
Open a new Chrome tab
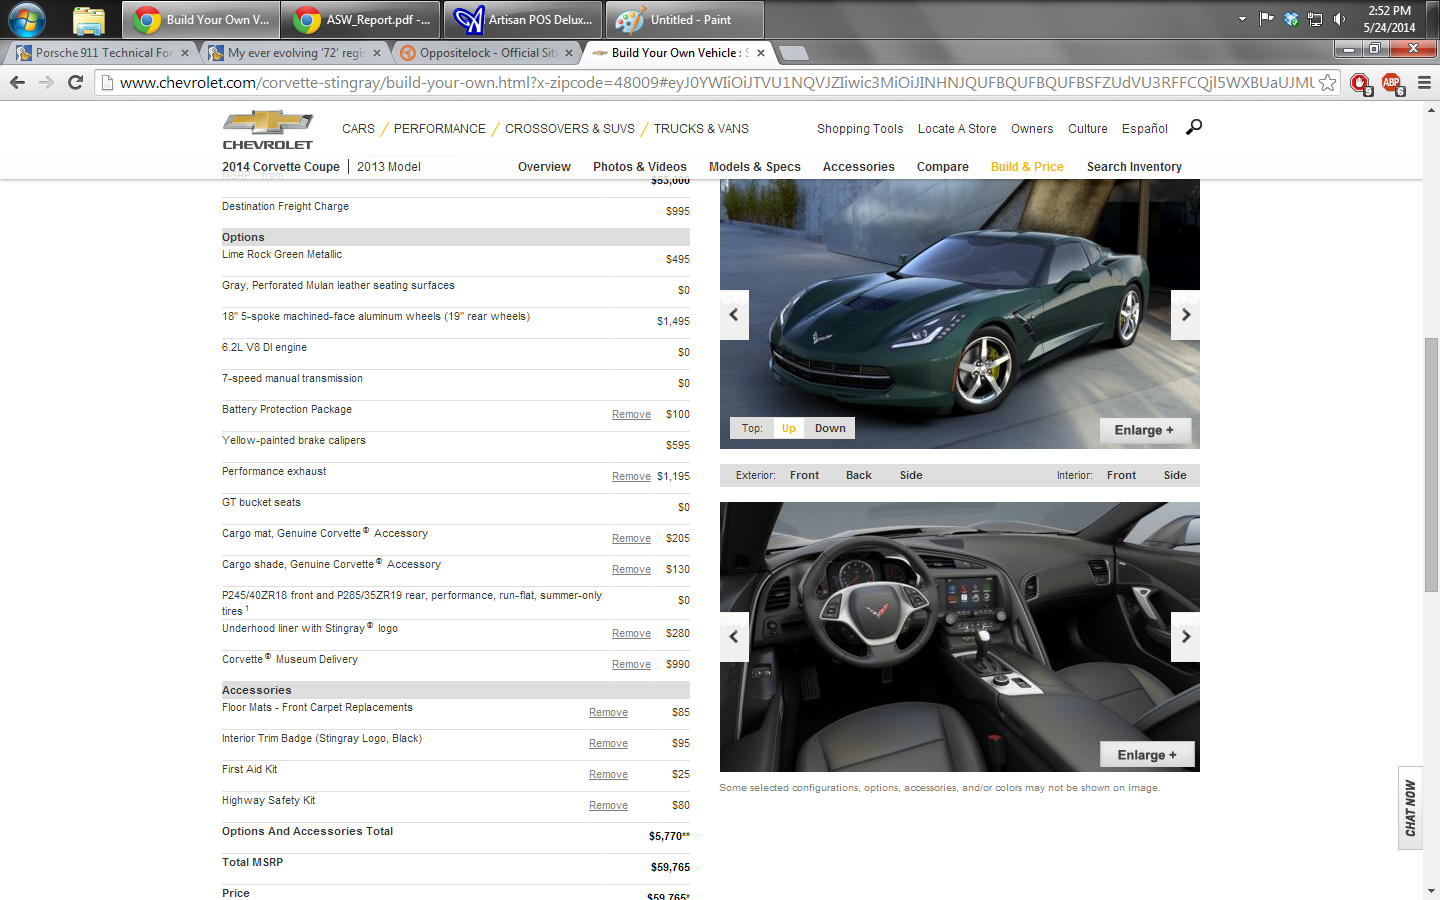click(x=793, y=53)
